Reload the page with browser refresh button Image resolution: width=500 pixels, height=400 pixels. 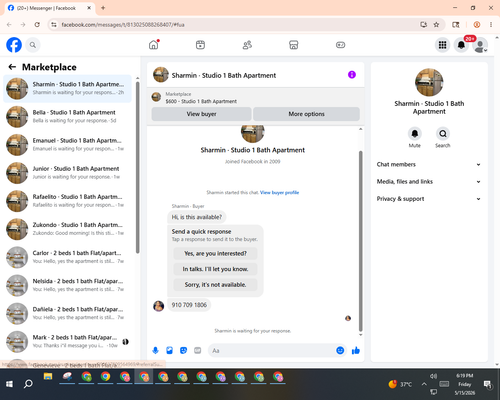(37, 25)
